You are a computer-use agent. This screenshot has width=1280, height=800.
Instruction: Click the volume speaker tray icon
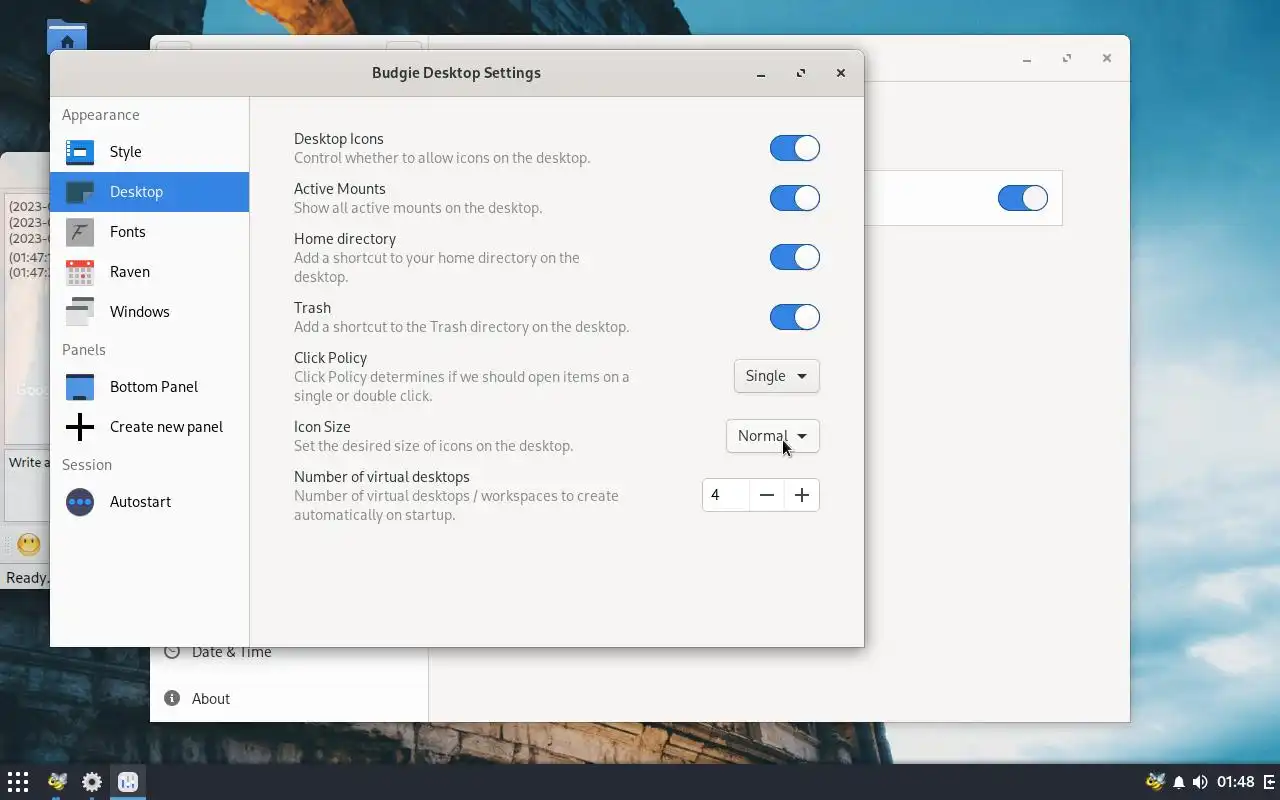[1200, 782]
